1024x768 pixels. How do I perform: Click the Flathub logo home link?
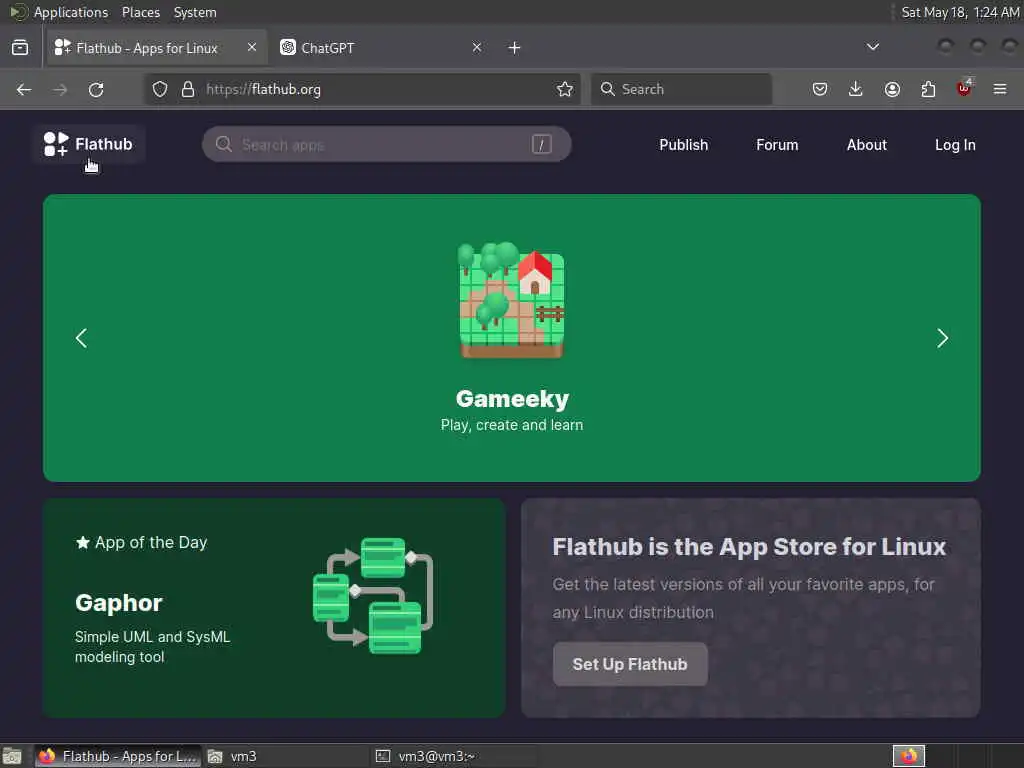[x=88, y=144]
